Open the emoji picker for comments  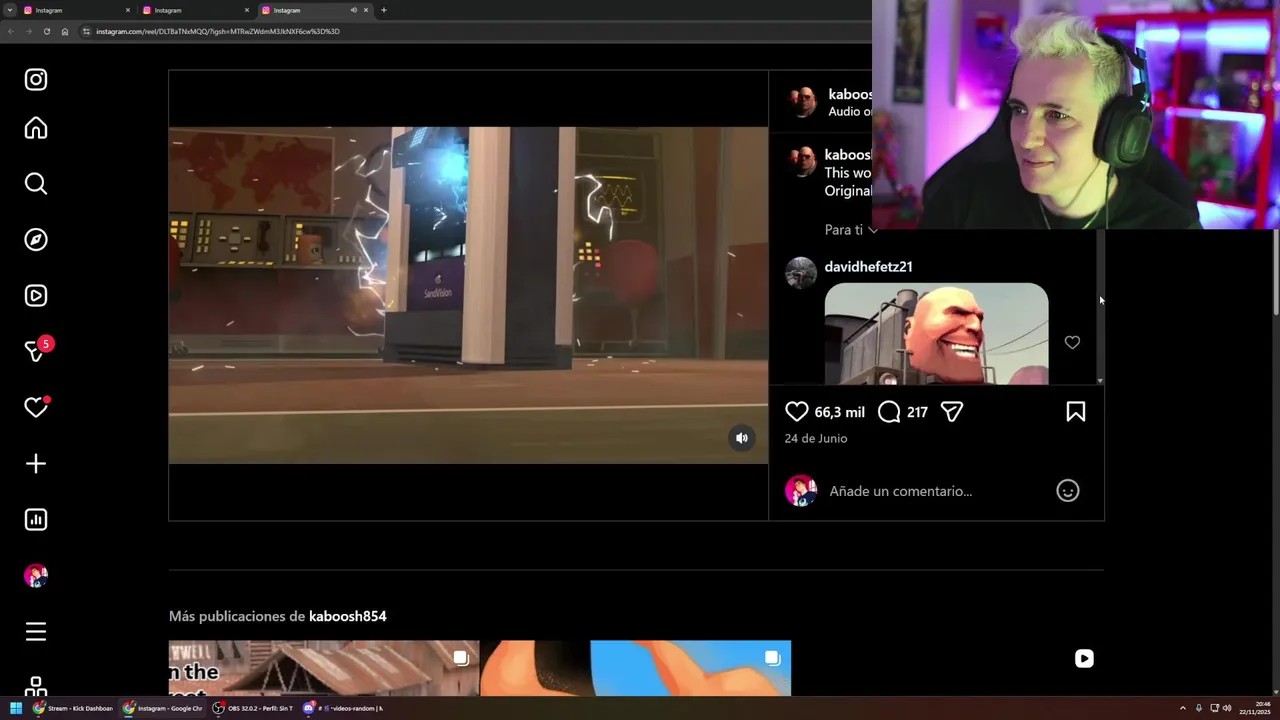[1068, 491]
